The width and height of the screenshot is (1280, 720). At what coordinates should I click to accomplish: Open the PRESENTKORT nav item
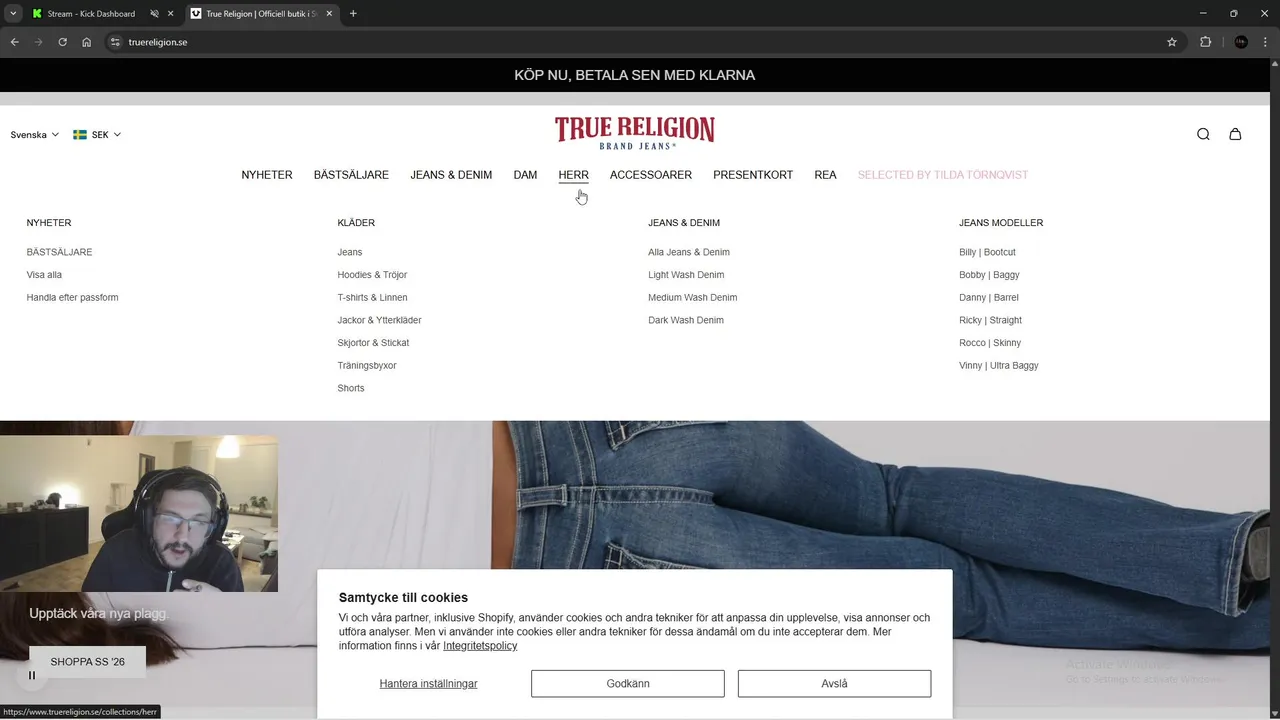click(x=753, y=175)
